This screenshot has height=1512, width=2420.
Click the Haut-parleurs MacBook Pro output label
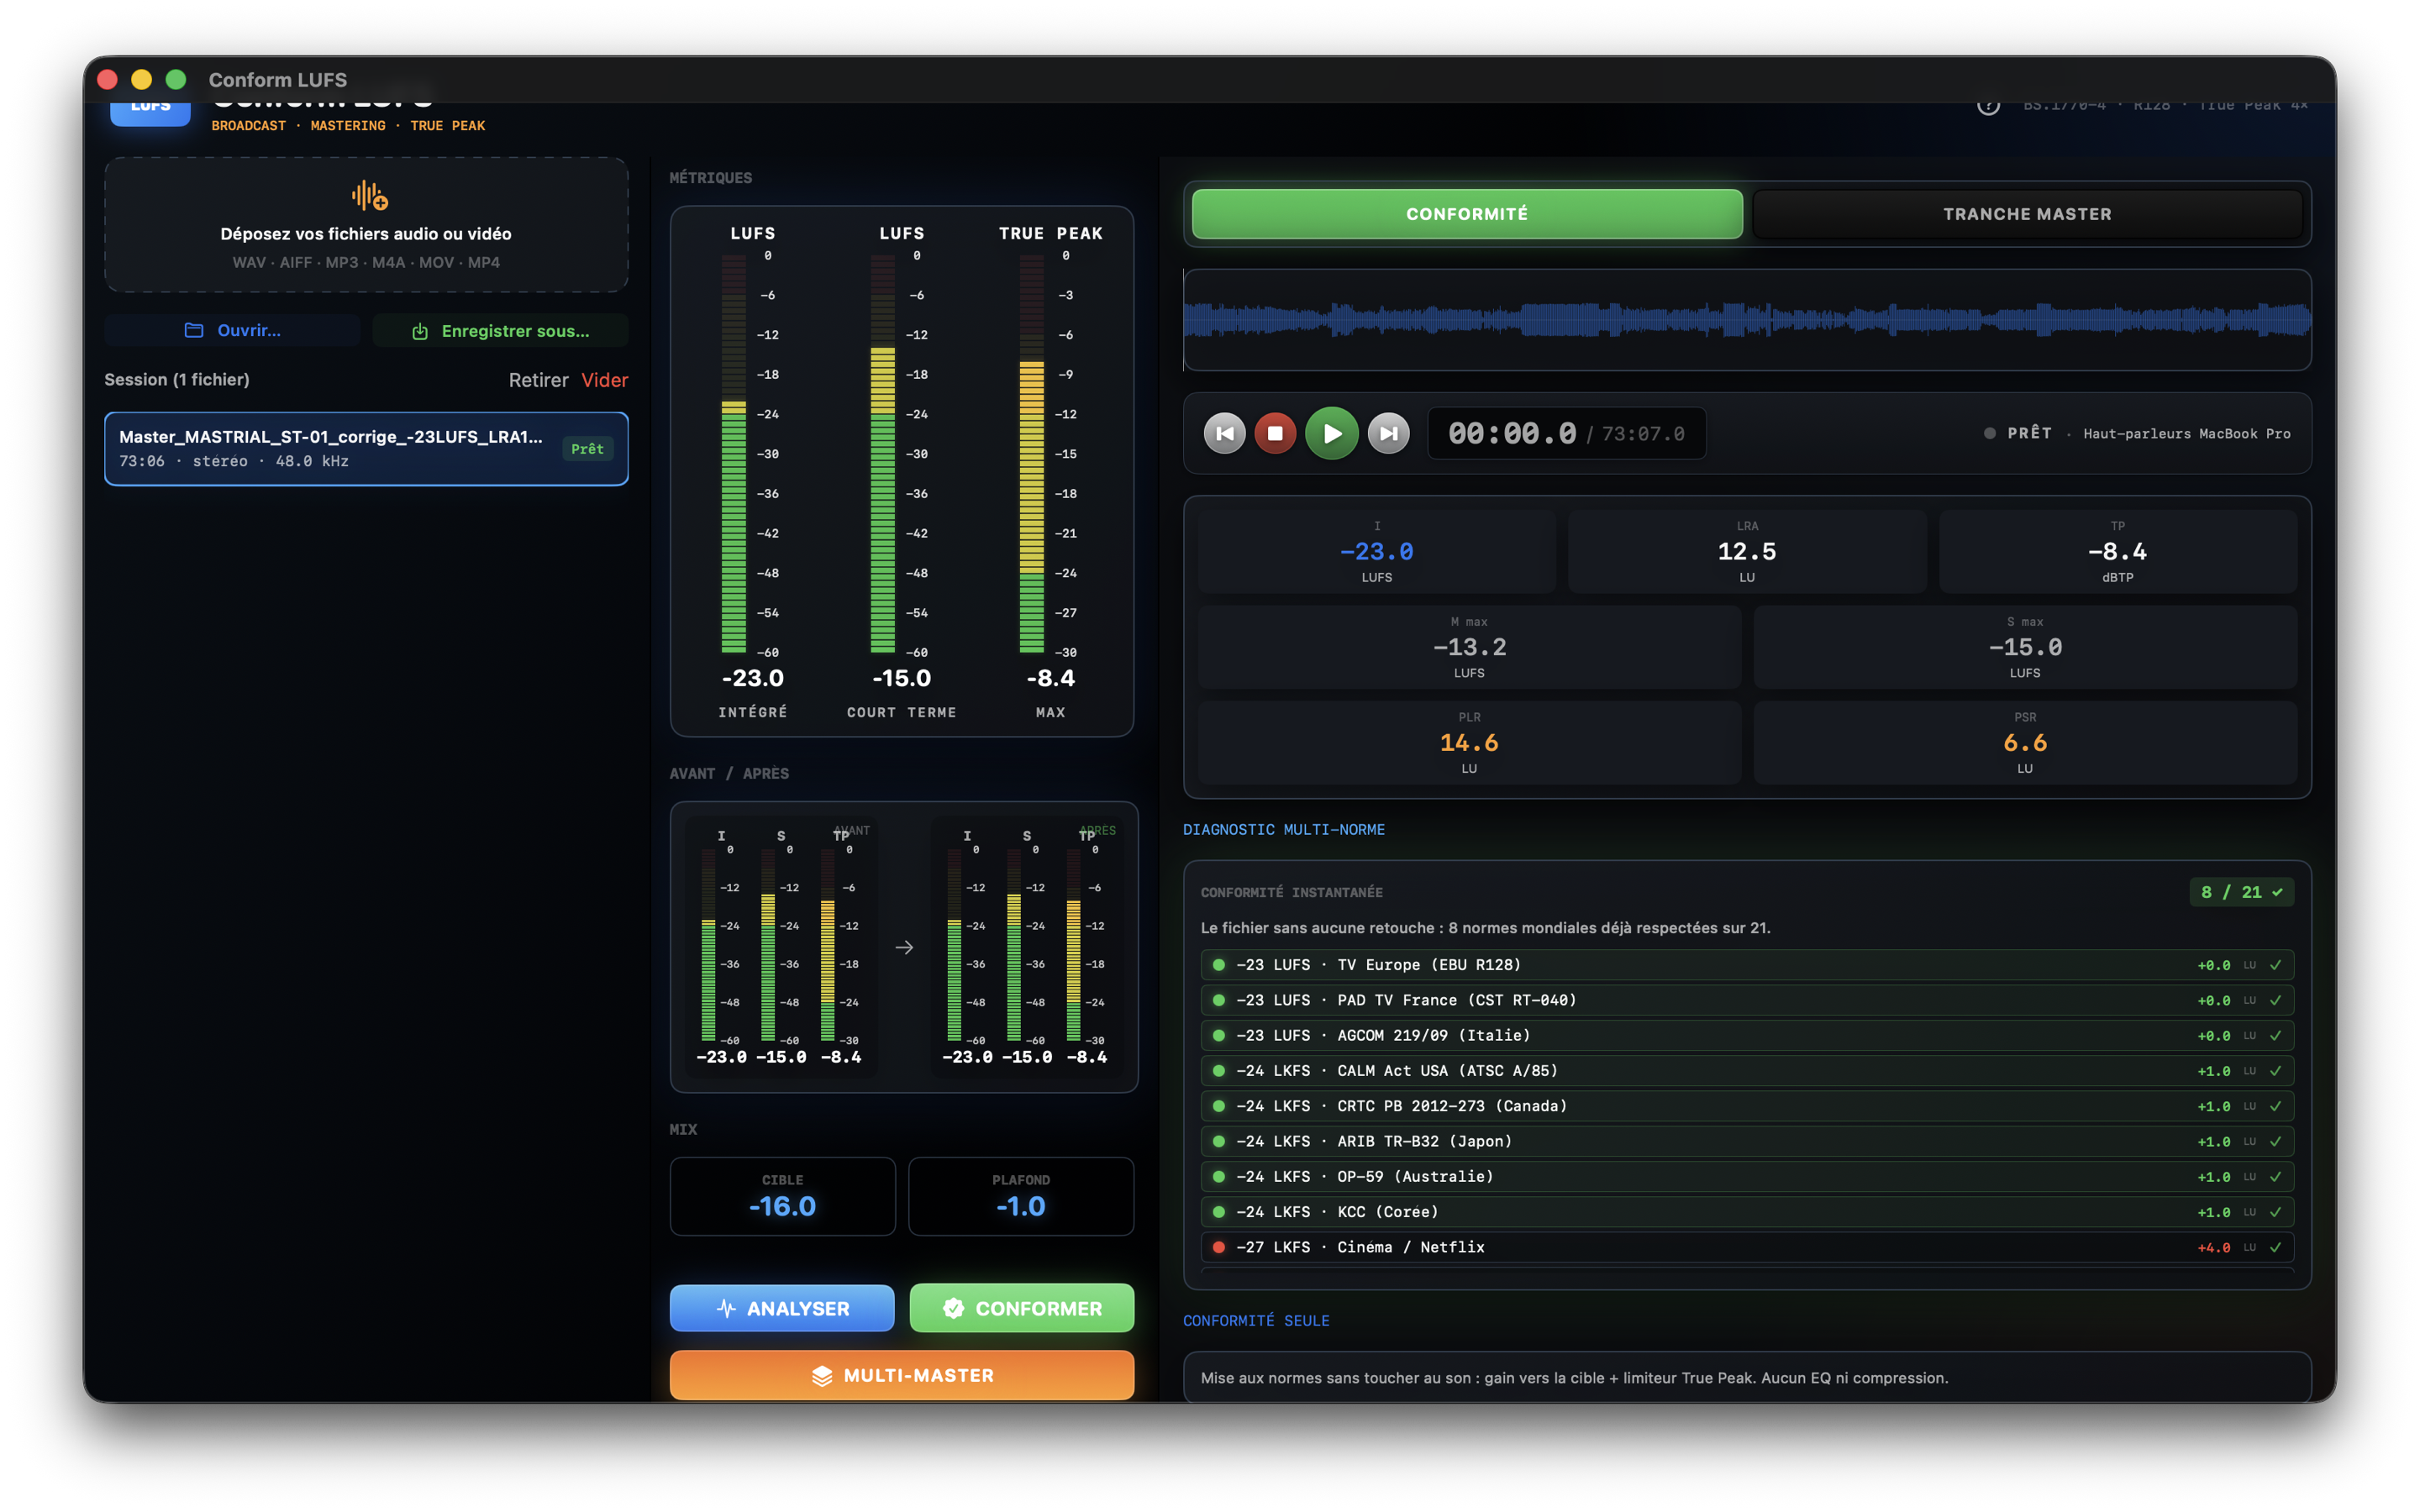(2186, 433)
